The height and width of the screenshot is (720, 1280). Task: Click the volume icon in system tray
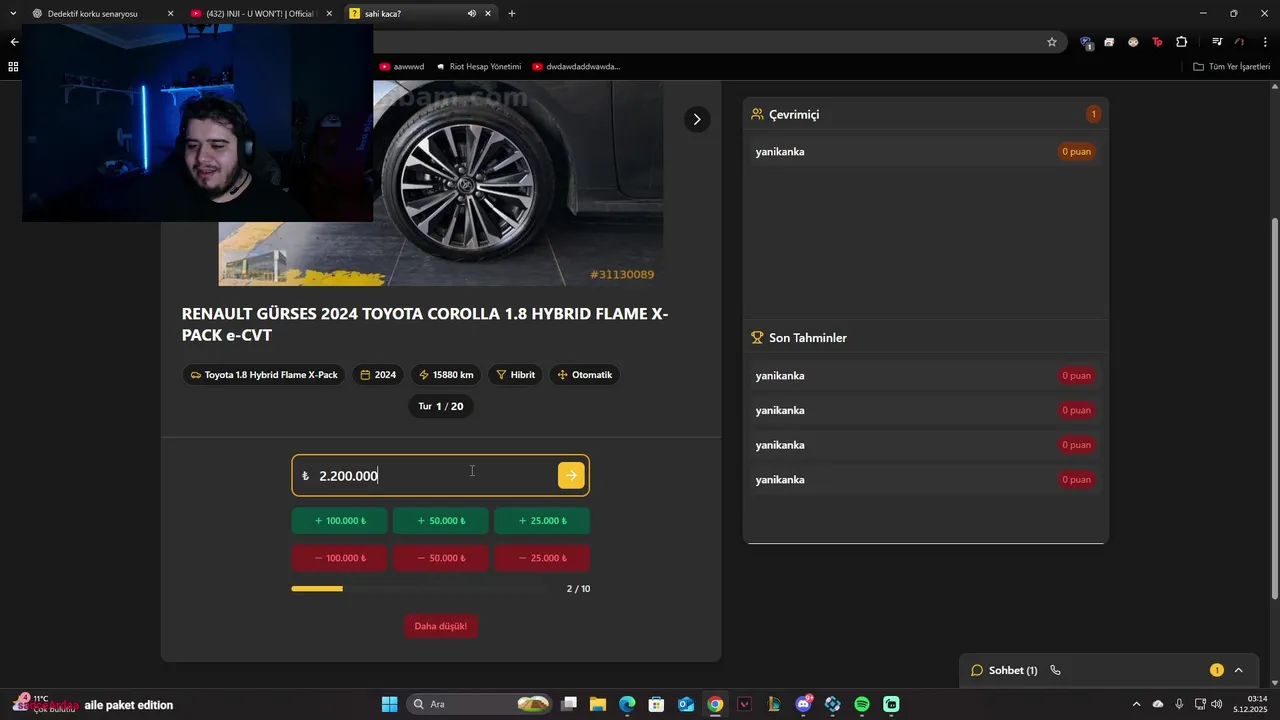1216,704
